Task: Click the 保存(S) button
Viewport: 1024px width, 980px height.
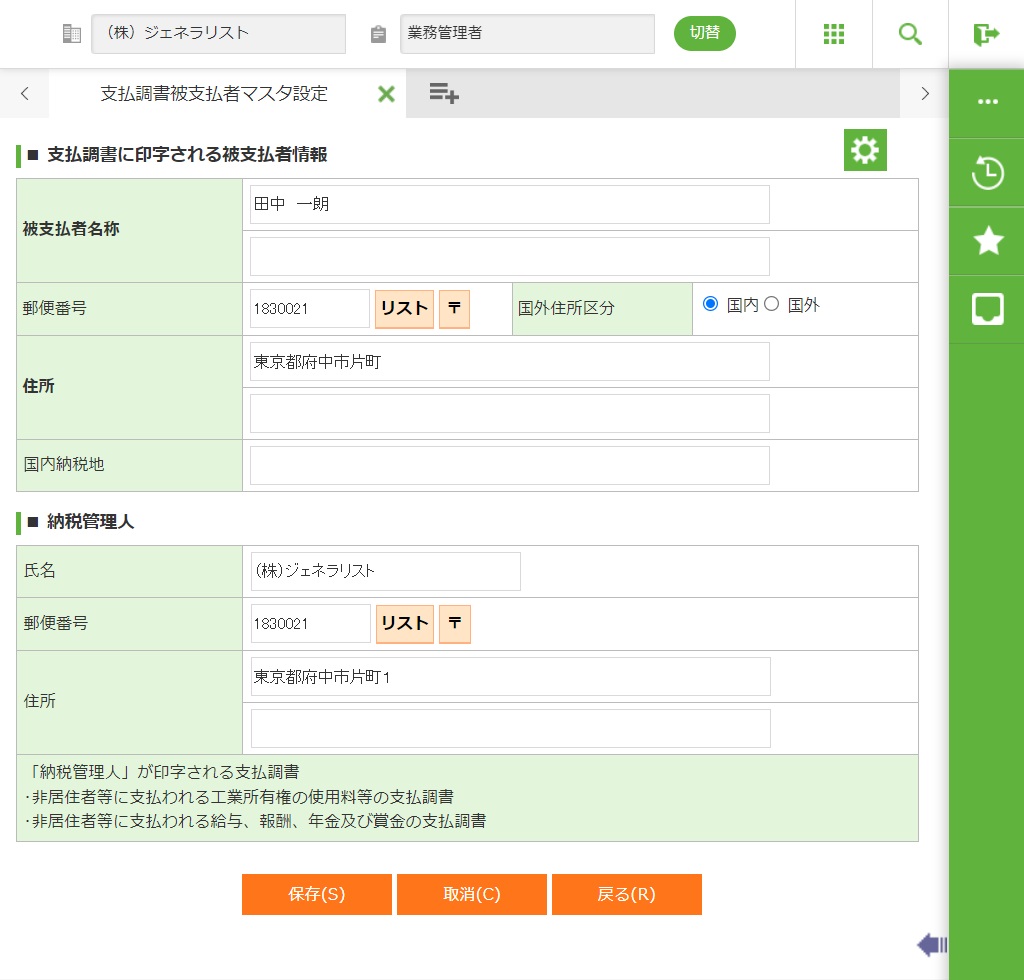Action: [x=316, y=894]
